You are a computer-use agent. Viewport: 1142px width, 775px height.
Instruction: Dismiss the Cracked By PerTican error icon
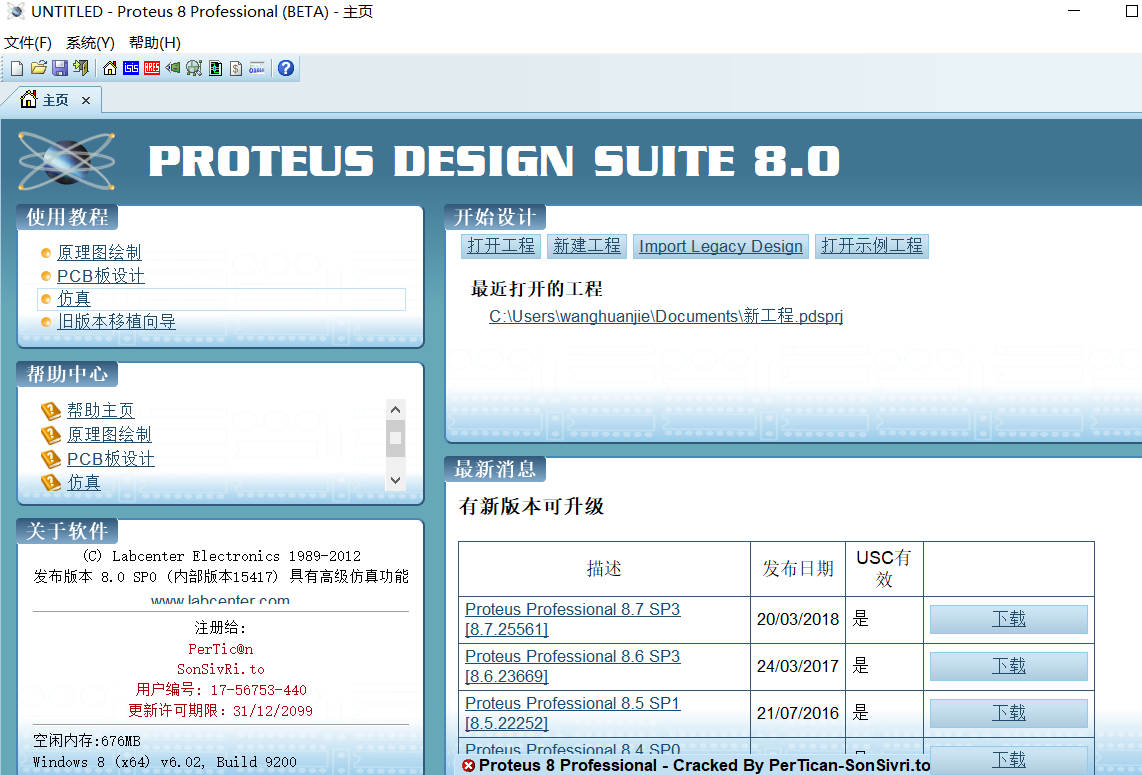coord(469,766)
